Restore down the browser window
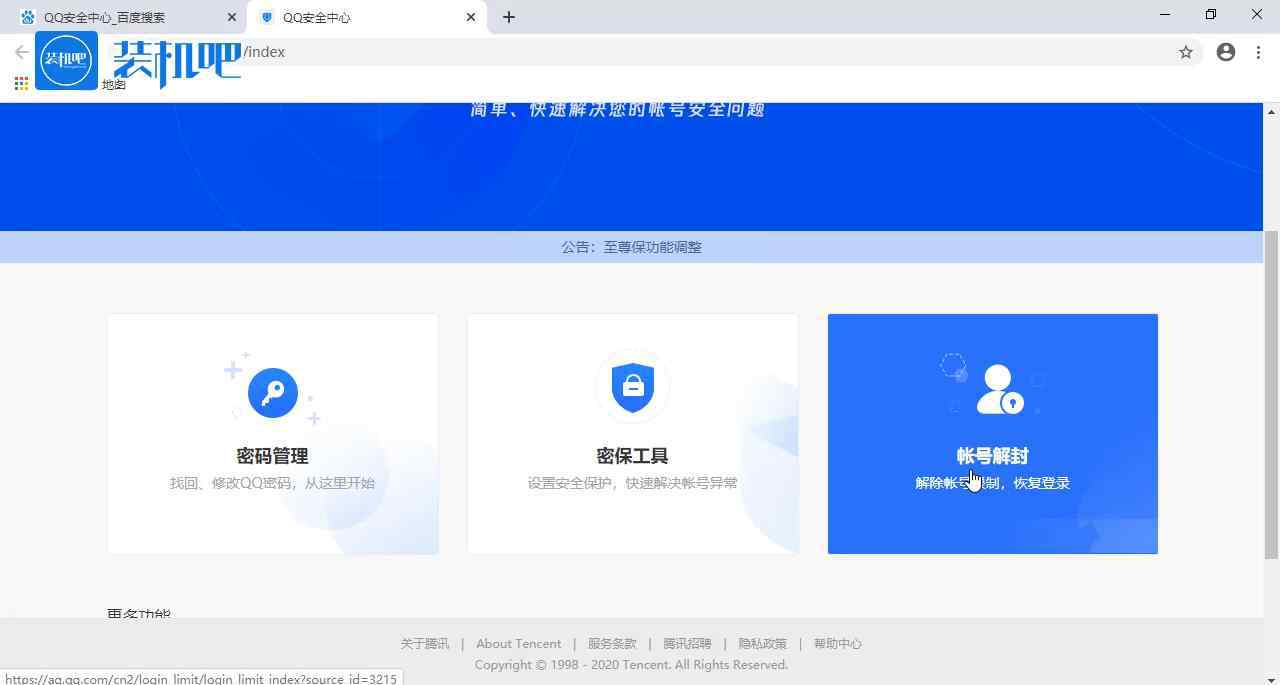 click(1210, 14)
